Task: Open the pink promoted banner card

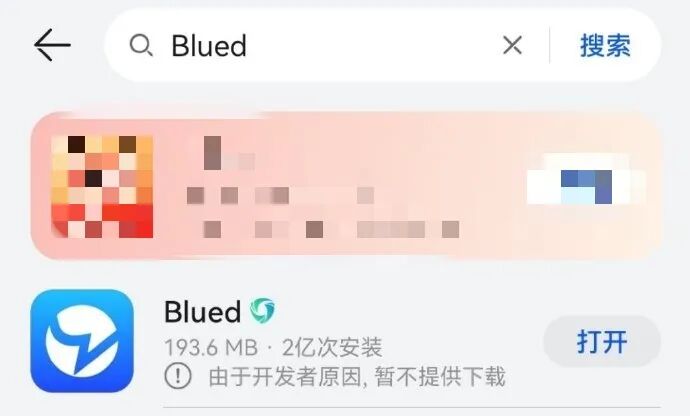Action: tap(346, 186)
